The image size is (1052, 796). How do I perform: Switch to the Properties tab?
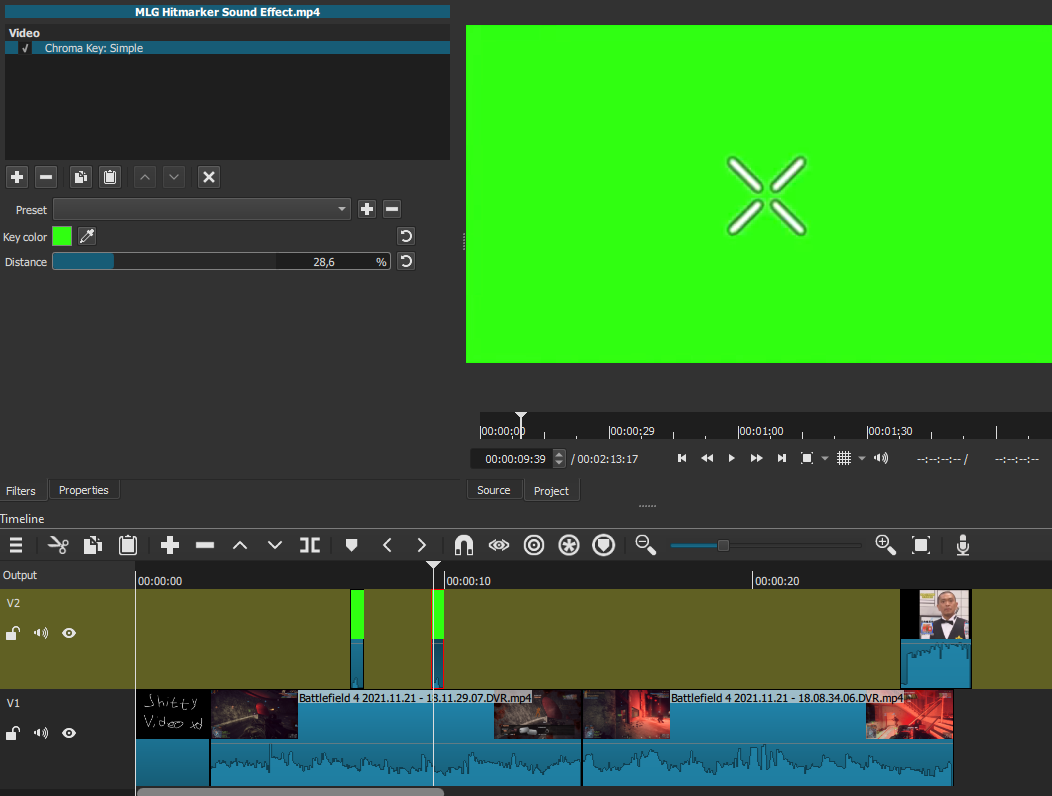coord(83,490)
